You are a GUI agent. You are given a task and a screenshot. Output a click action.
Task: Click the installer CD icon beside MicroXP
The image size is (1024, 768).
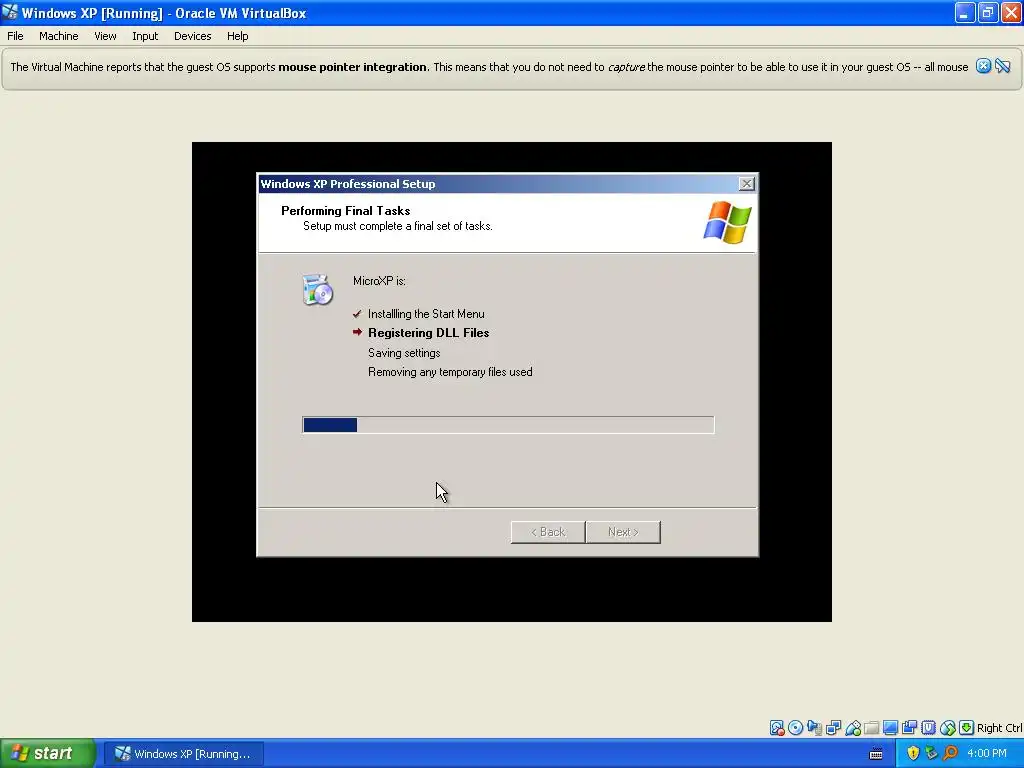click(x=317, y=290)
